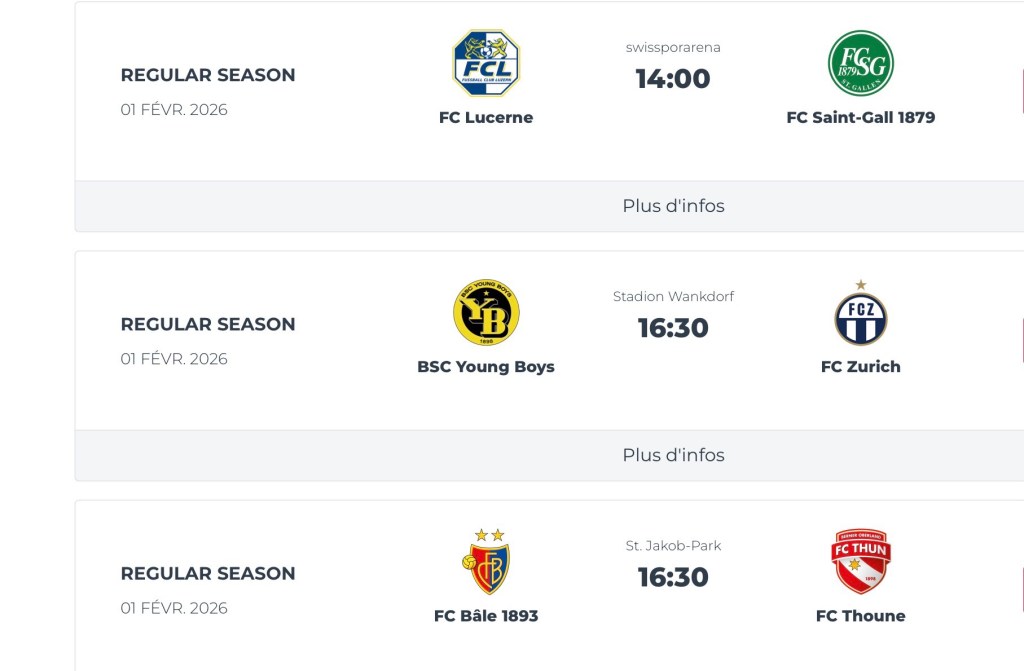The height and width of the screenshot is (671, 1024).
Task: Click the 14:00 kickoff time
Action: coord(673,78)
